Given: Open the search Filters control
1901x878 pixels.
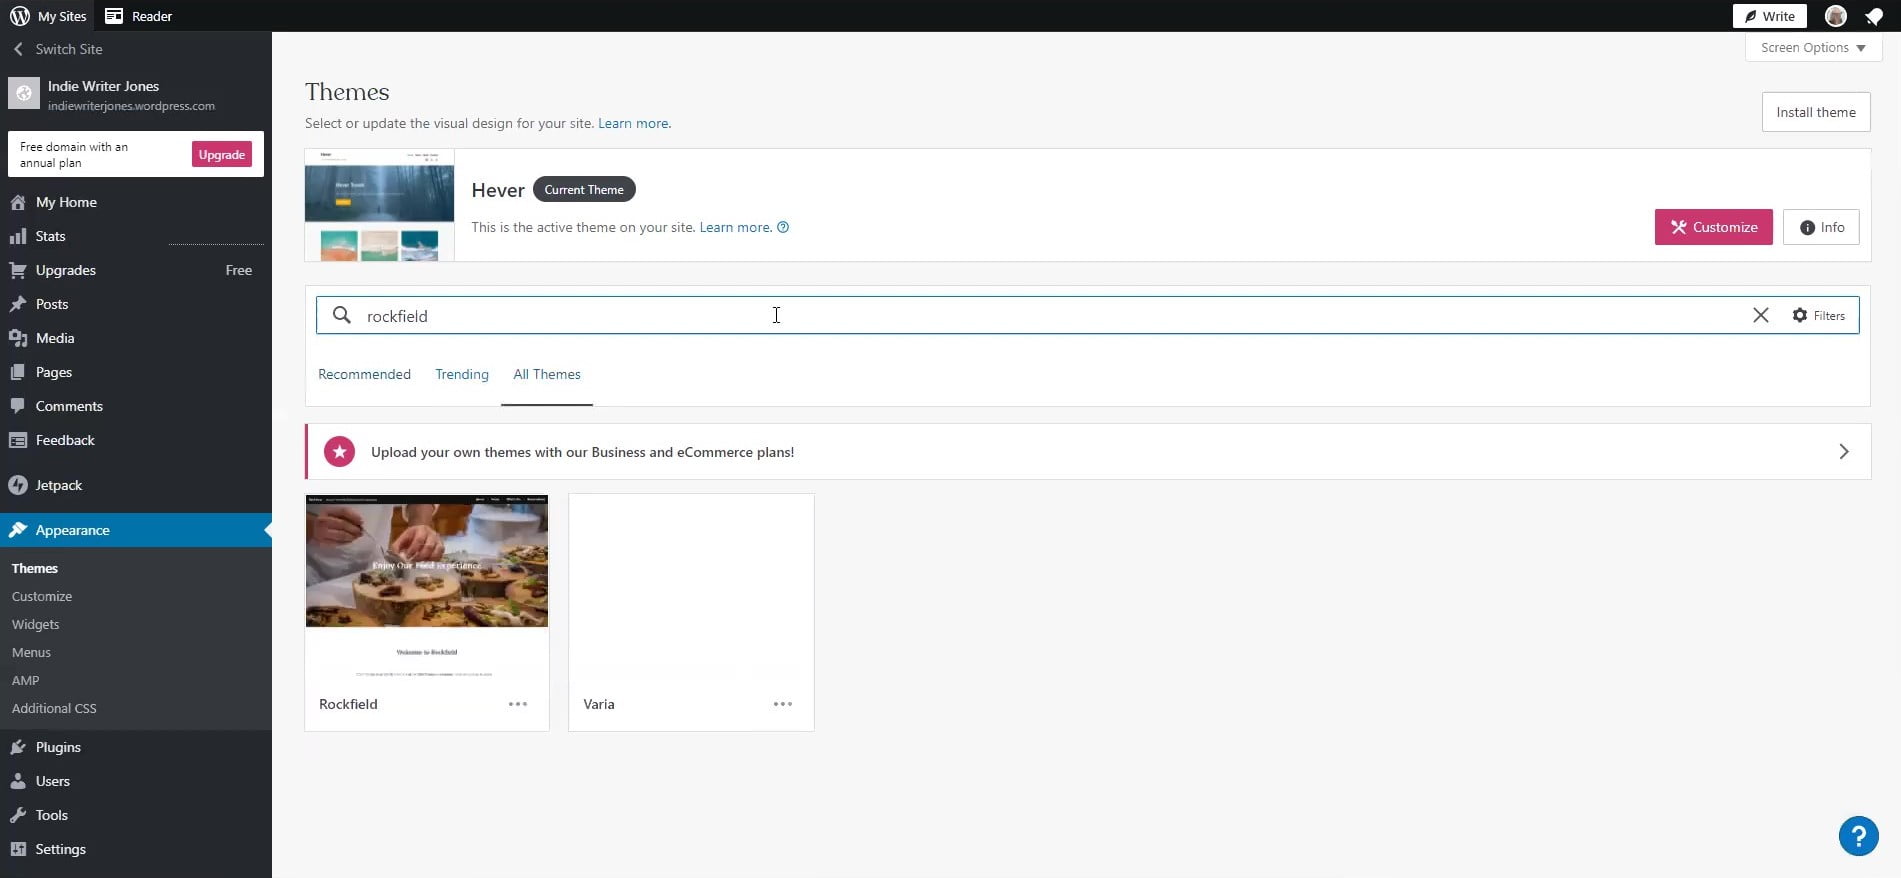Looking at the screenshot, I should coord(1818,315).
